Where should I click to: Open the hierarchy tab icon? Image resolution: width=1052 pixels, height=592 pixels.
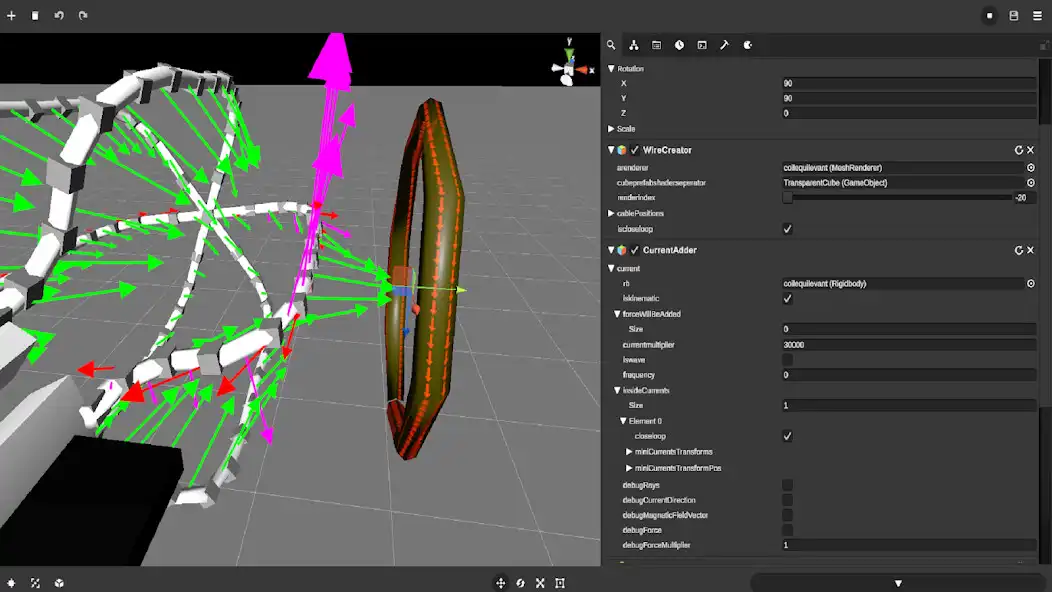634,45
